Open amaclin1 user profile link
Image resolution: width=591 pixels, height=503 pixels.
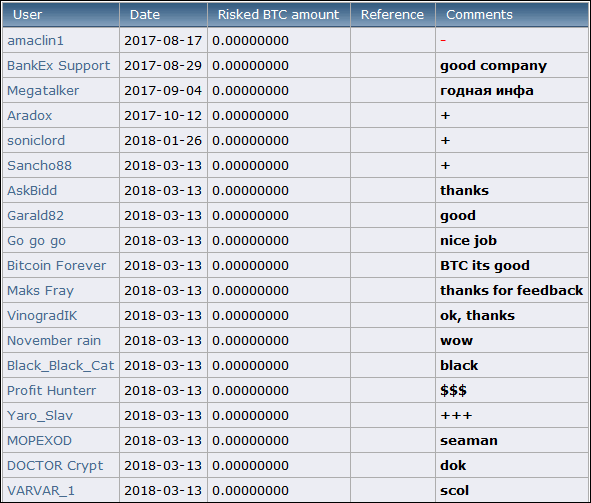(35, 40)
